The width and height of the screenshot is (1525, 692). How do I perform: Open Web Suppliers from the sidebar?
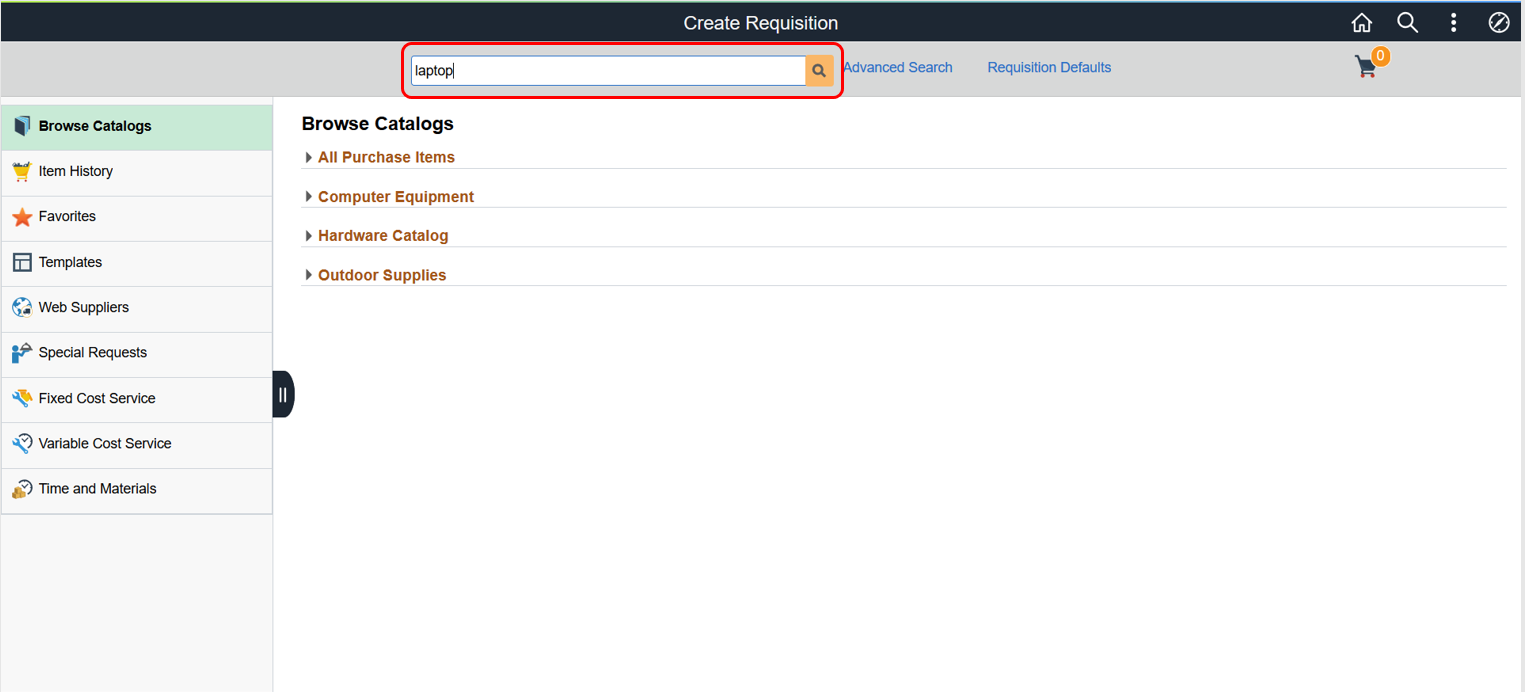pos(137,309)
